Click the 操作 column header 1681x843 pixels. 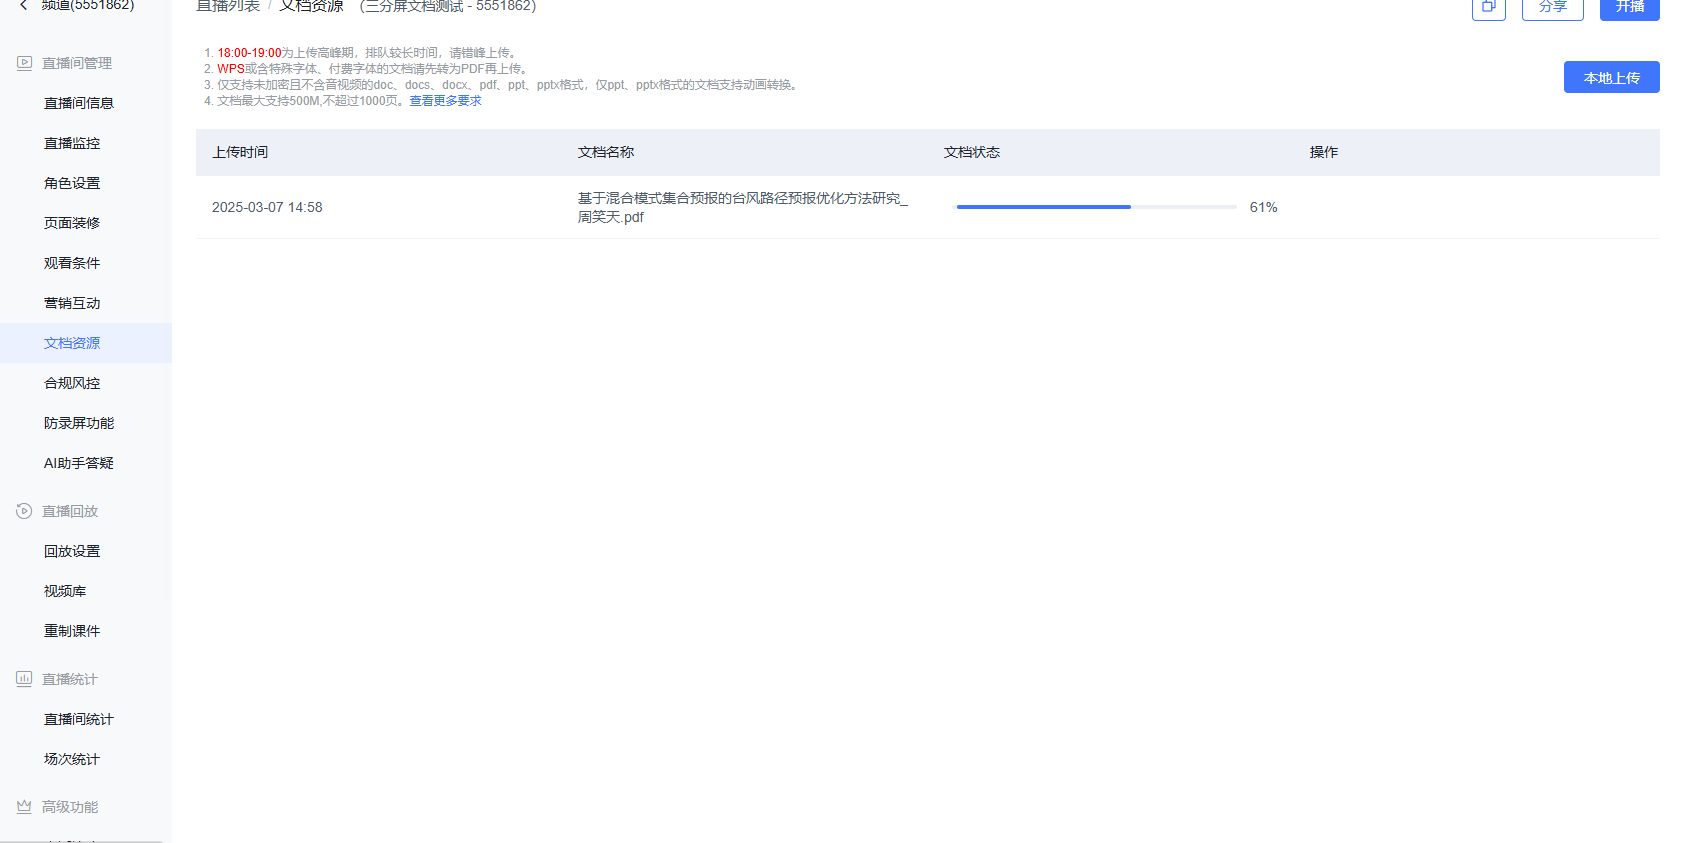(1324, 152)
